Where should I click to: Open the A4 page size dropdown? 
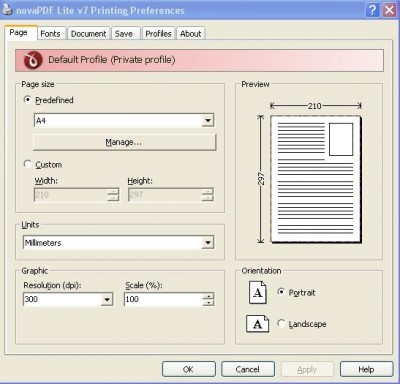click(208, 120)
